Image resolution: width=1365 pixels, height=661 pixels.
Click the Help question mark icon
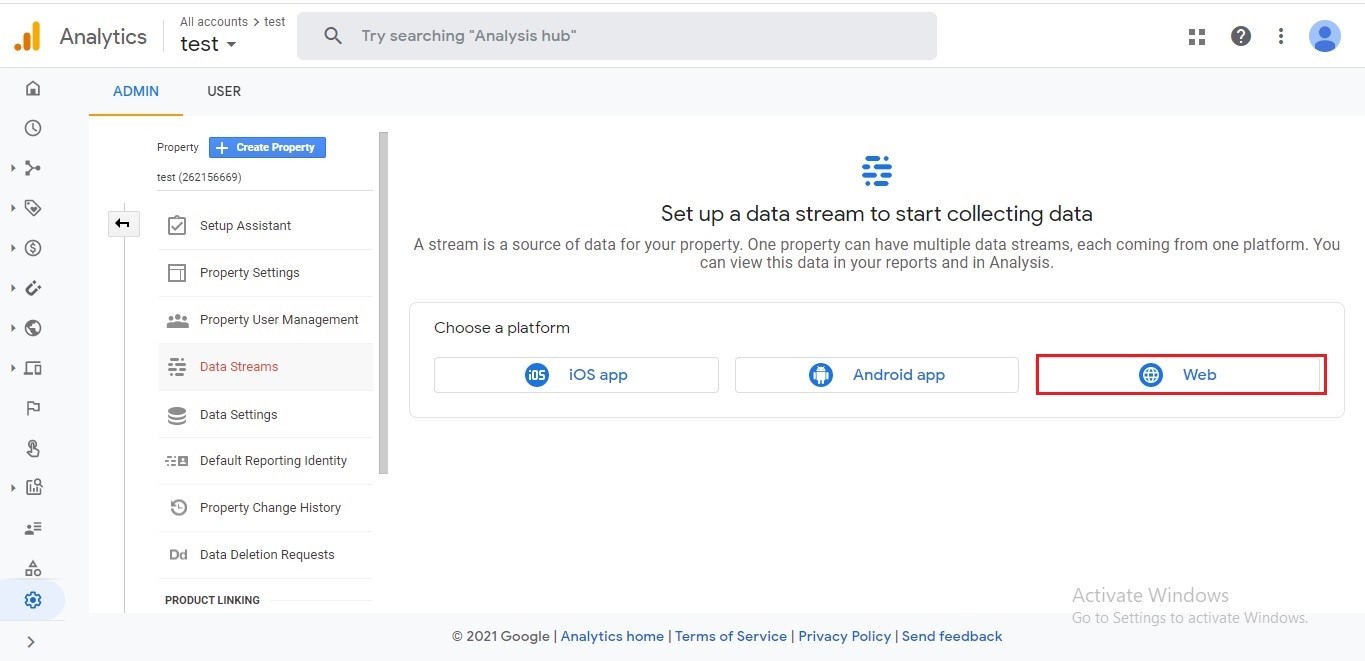point(1241,37)
